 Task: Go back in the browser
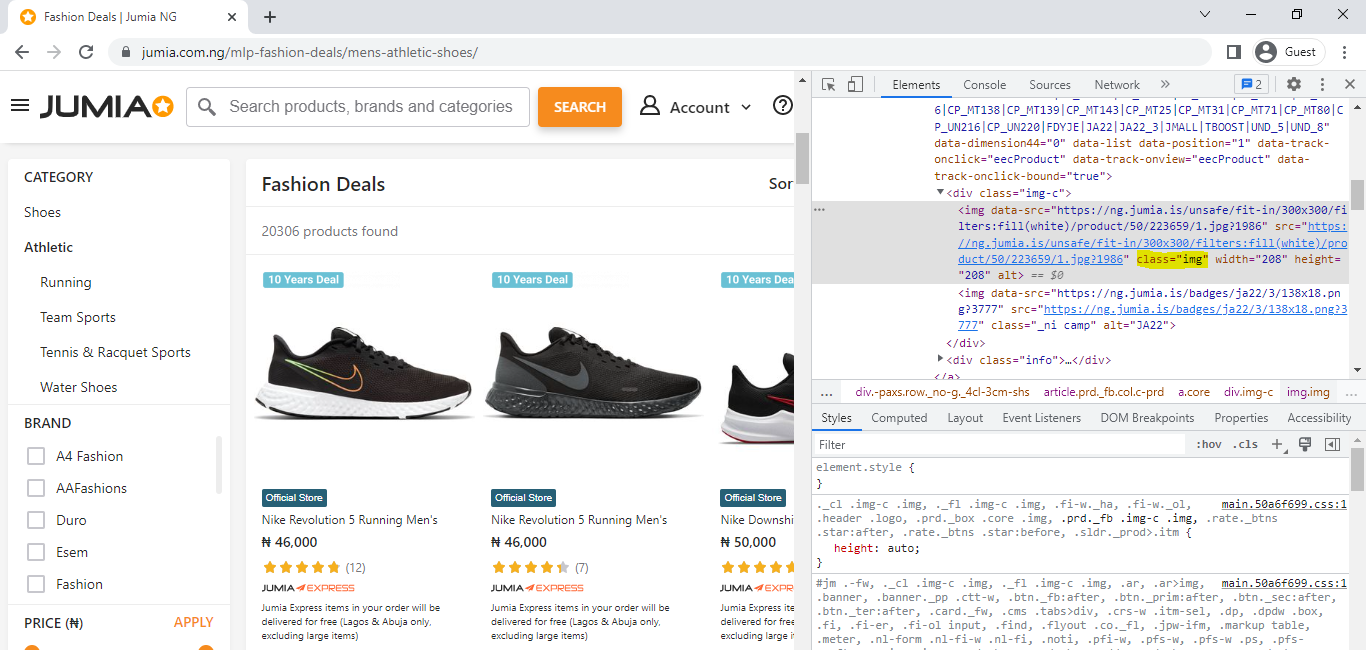click(22, 52)
